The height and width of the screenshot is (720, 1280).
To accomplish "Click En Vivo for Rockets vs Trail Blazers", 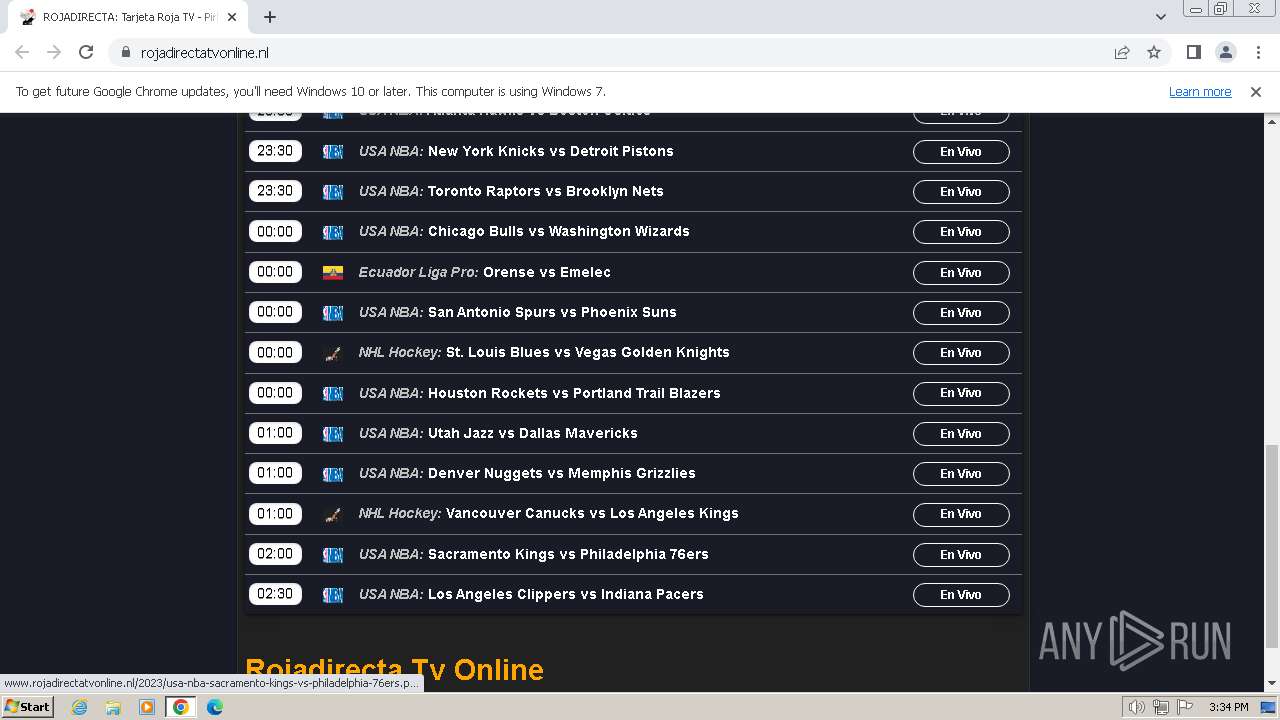I will [961, 393].
